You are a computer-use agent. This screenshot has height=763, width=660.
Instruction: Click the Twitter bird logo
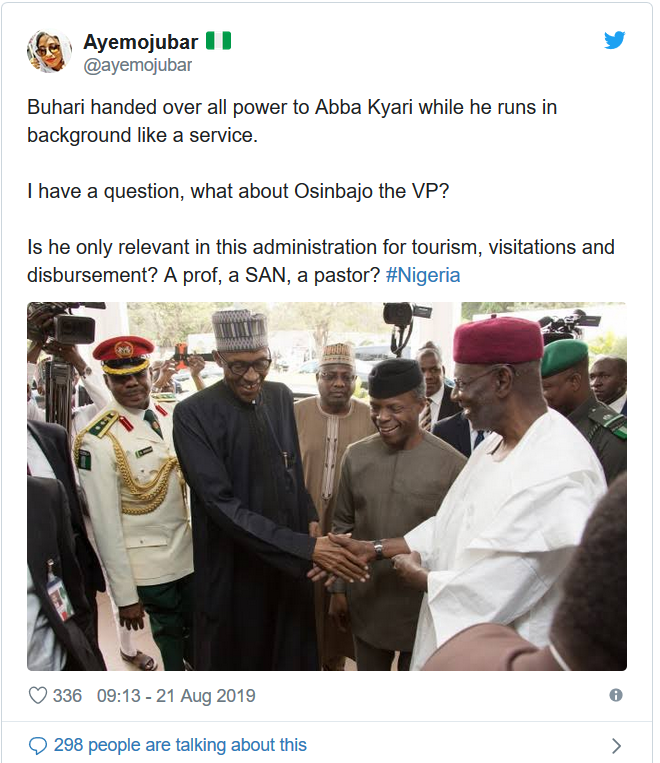coord(614,41)
